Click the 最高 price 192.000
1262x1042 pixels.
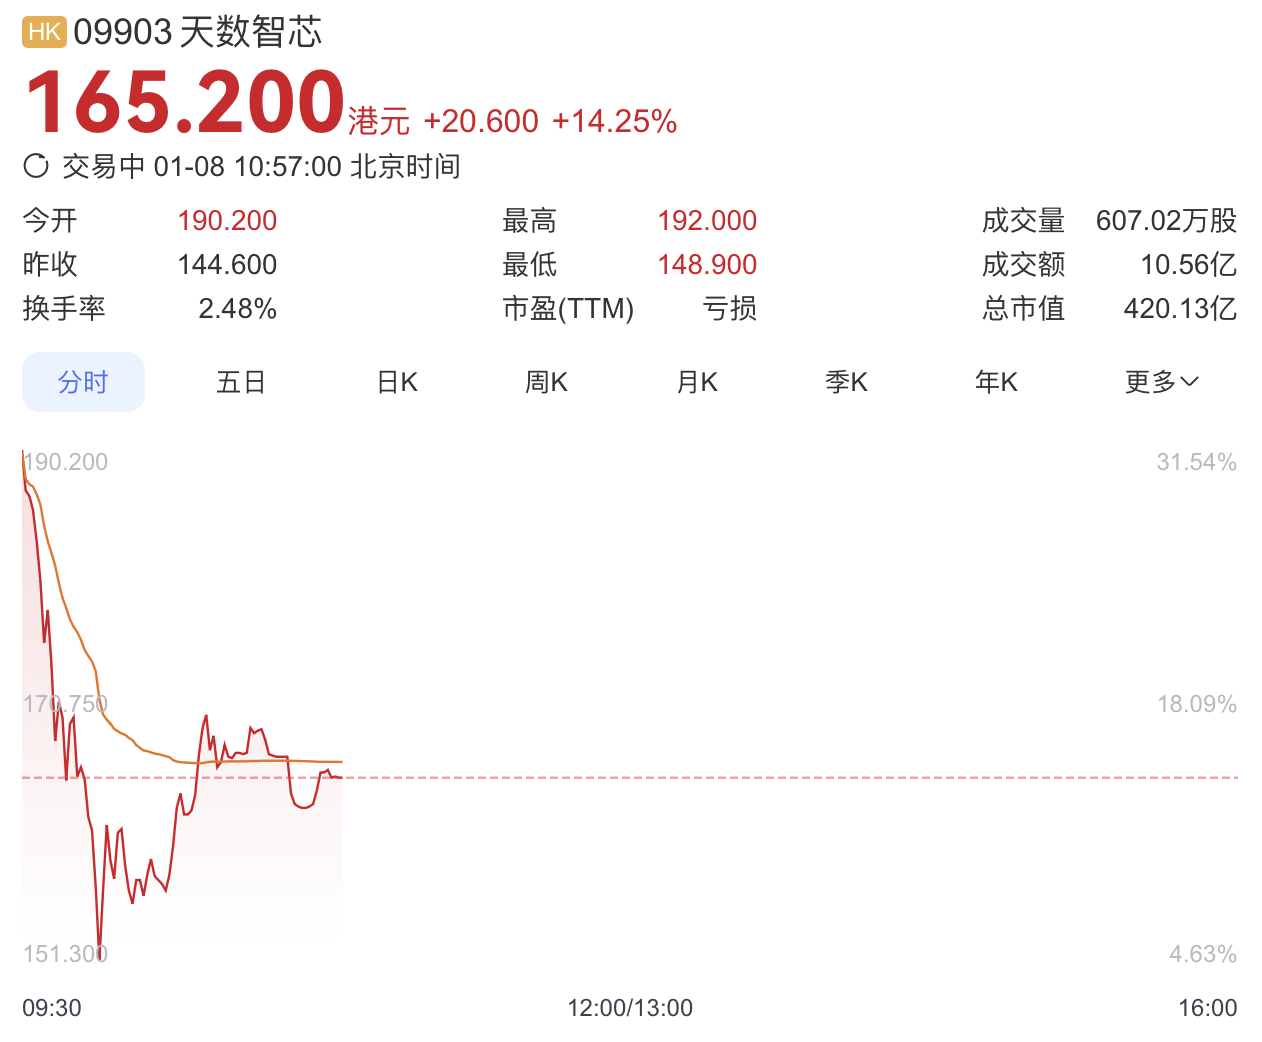(x=707, y=220)
